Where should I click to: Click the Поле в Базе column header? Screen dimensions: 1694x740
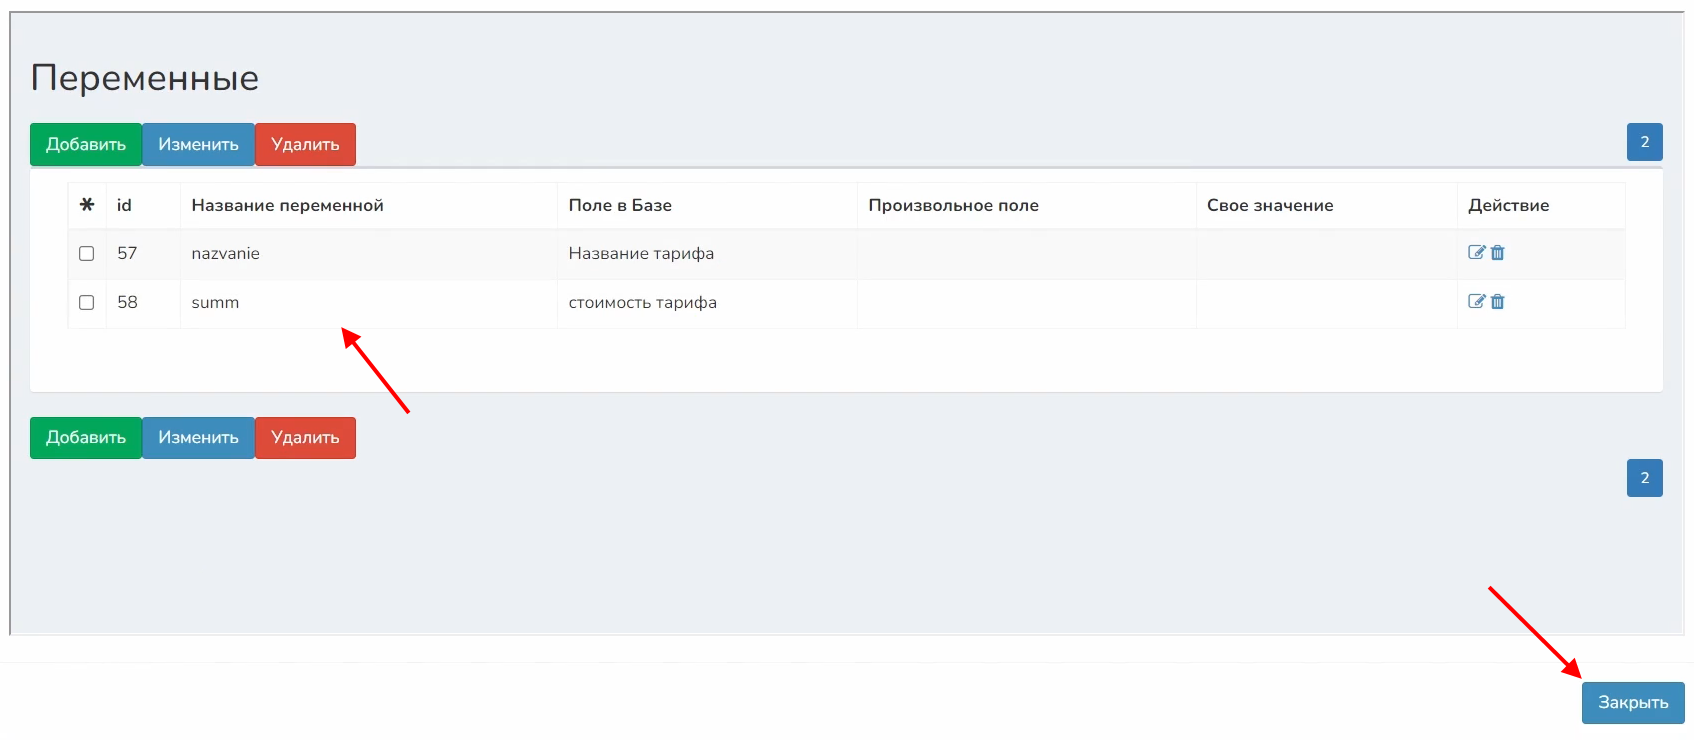(620, 206)
